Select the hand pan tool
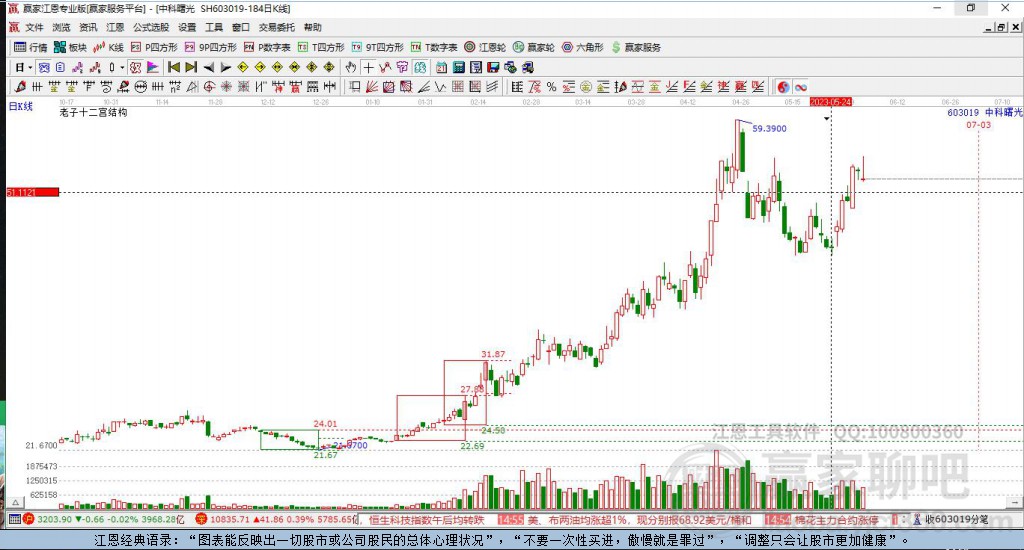Viewport: 1024px width, 550px height. (x=351, y=67)
